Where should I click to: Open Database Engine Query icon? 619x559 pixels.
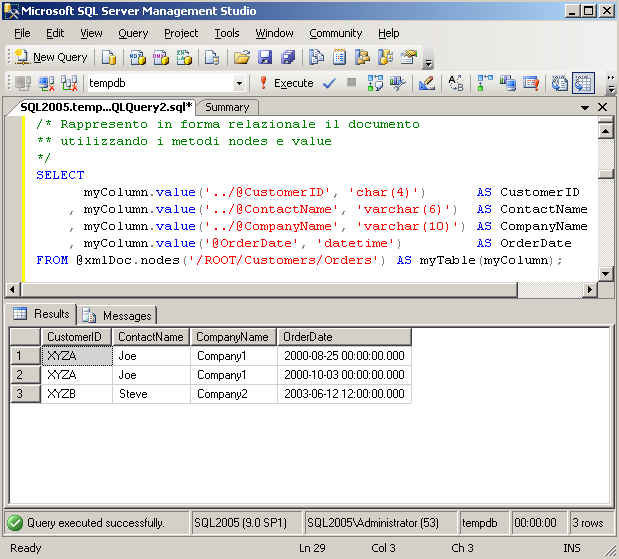tap(109, 57)
